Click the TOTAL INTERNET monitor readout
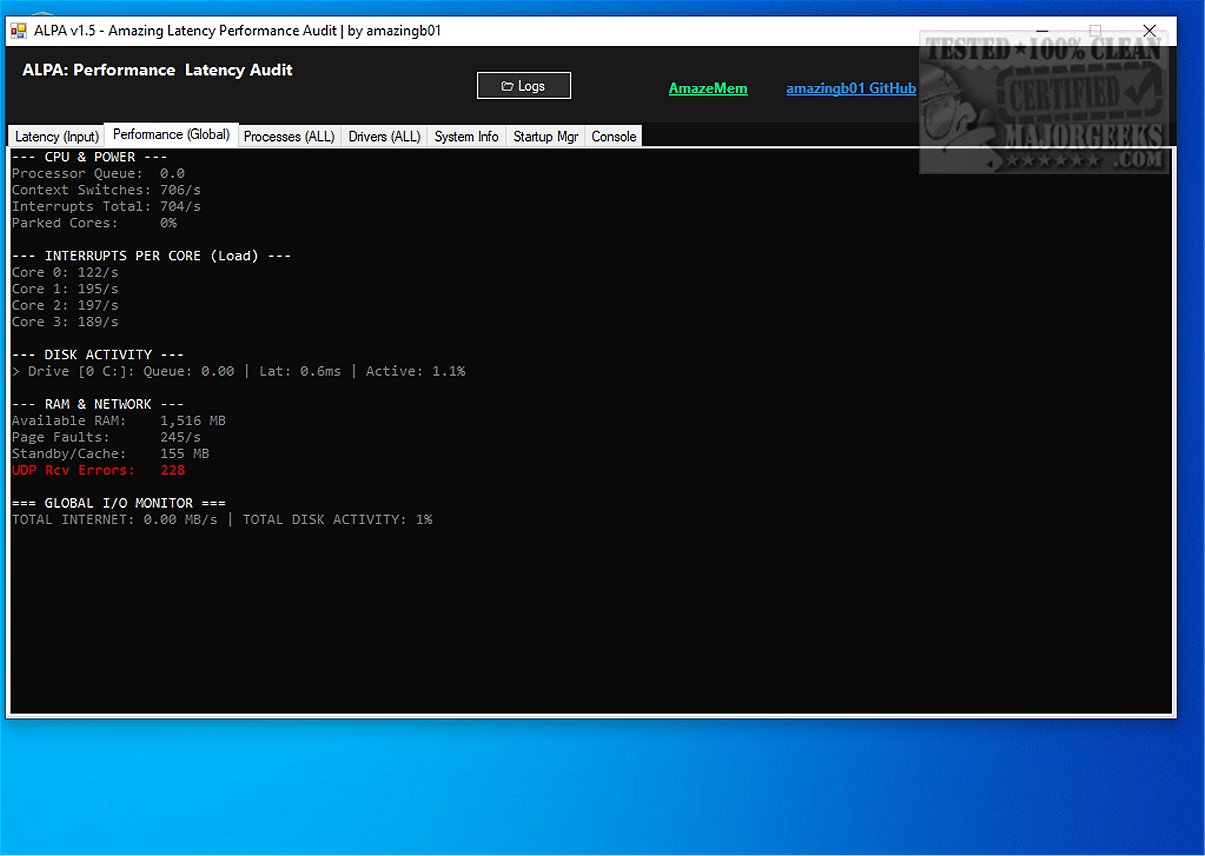1205x856 pixels. click(x=220, y=519)
